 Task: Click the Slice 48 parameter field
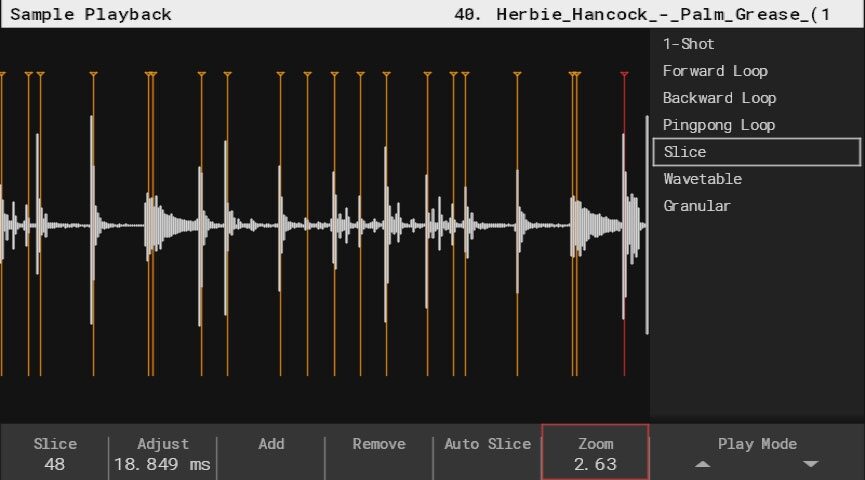point(55,454)
